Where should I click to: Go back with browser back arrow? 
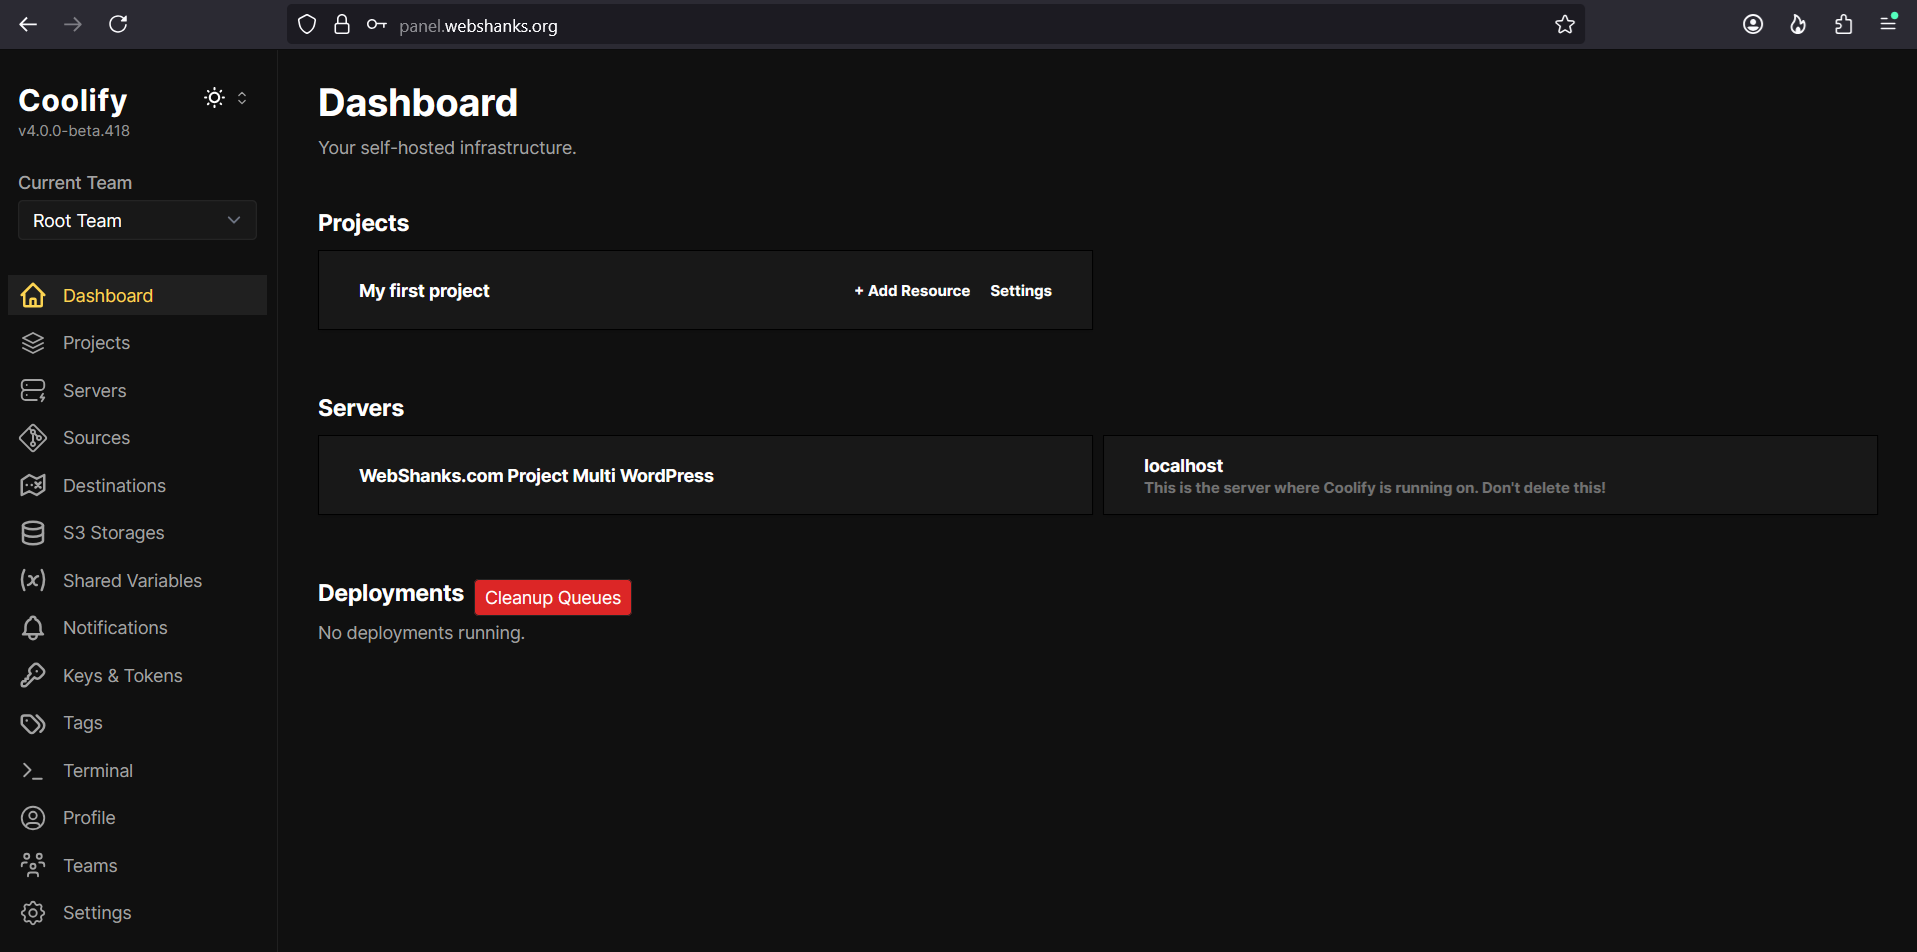(x=28, y=24)
